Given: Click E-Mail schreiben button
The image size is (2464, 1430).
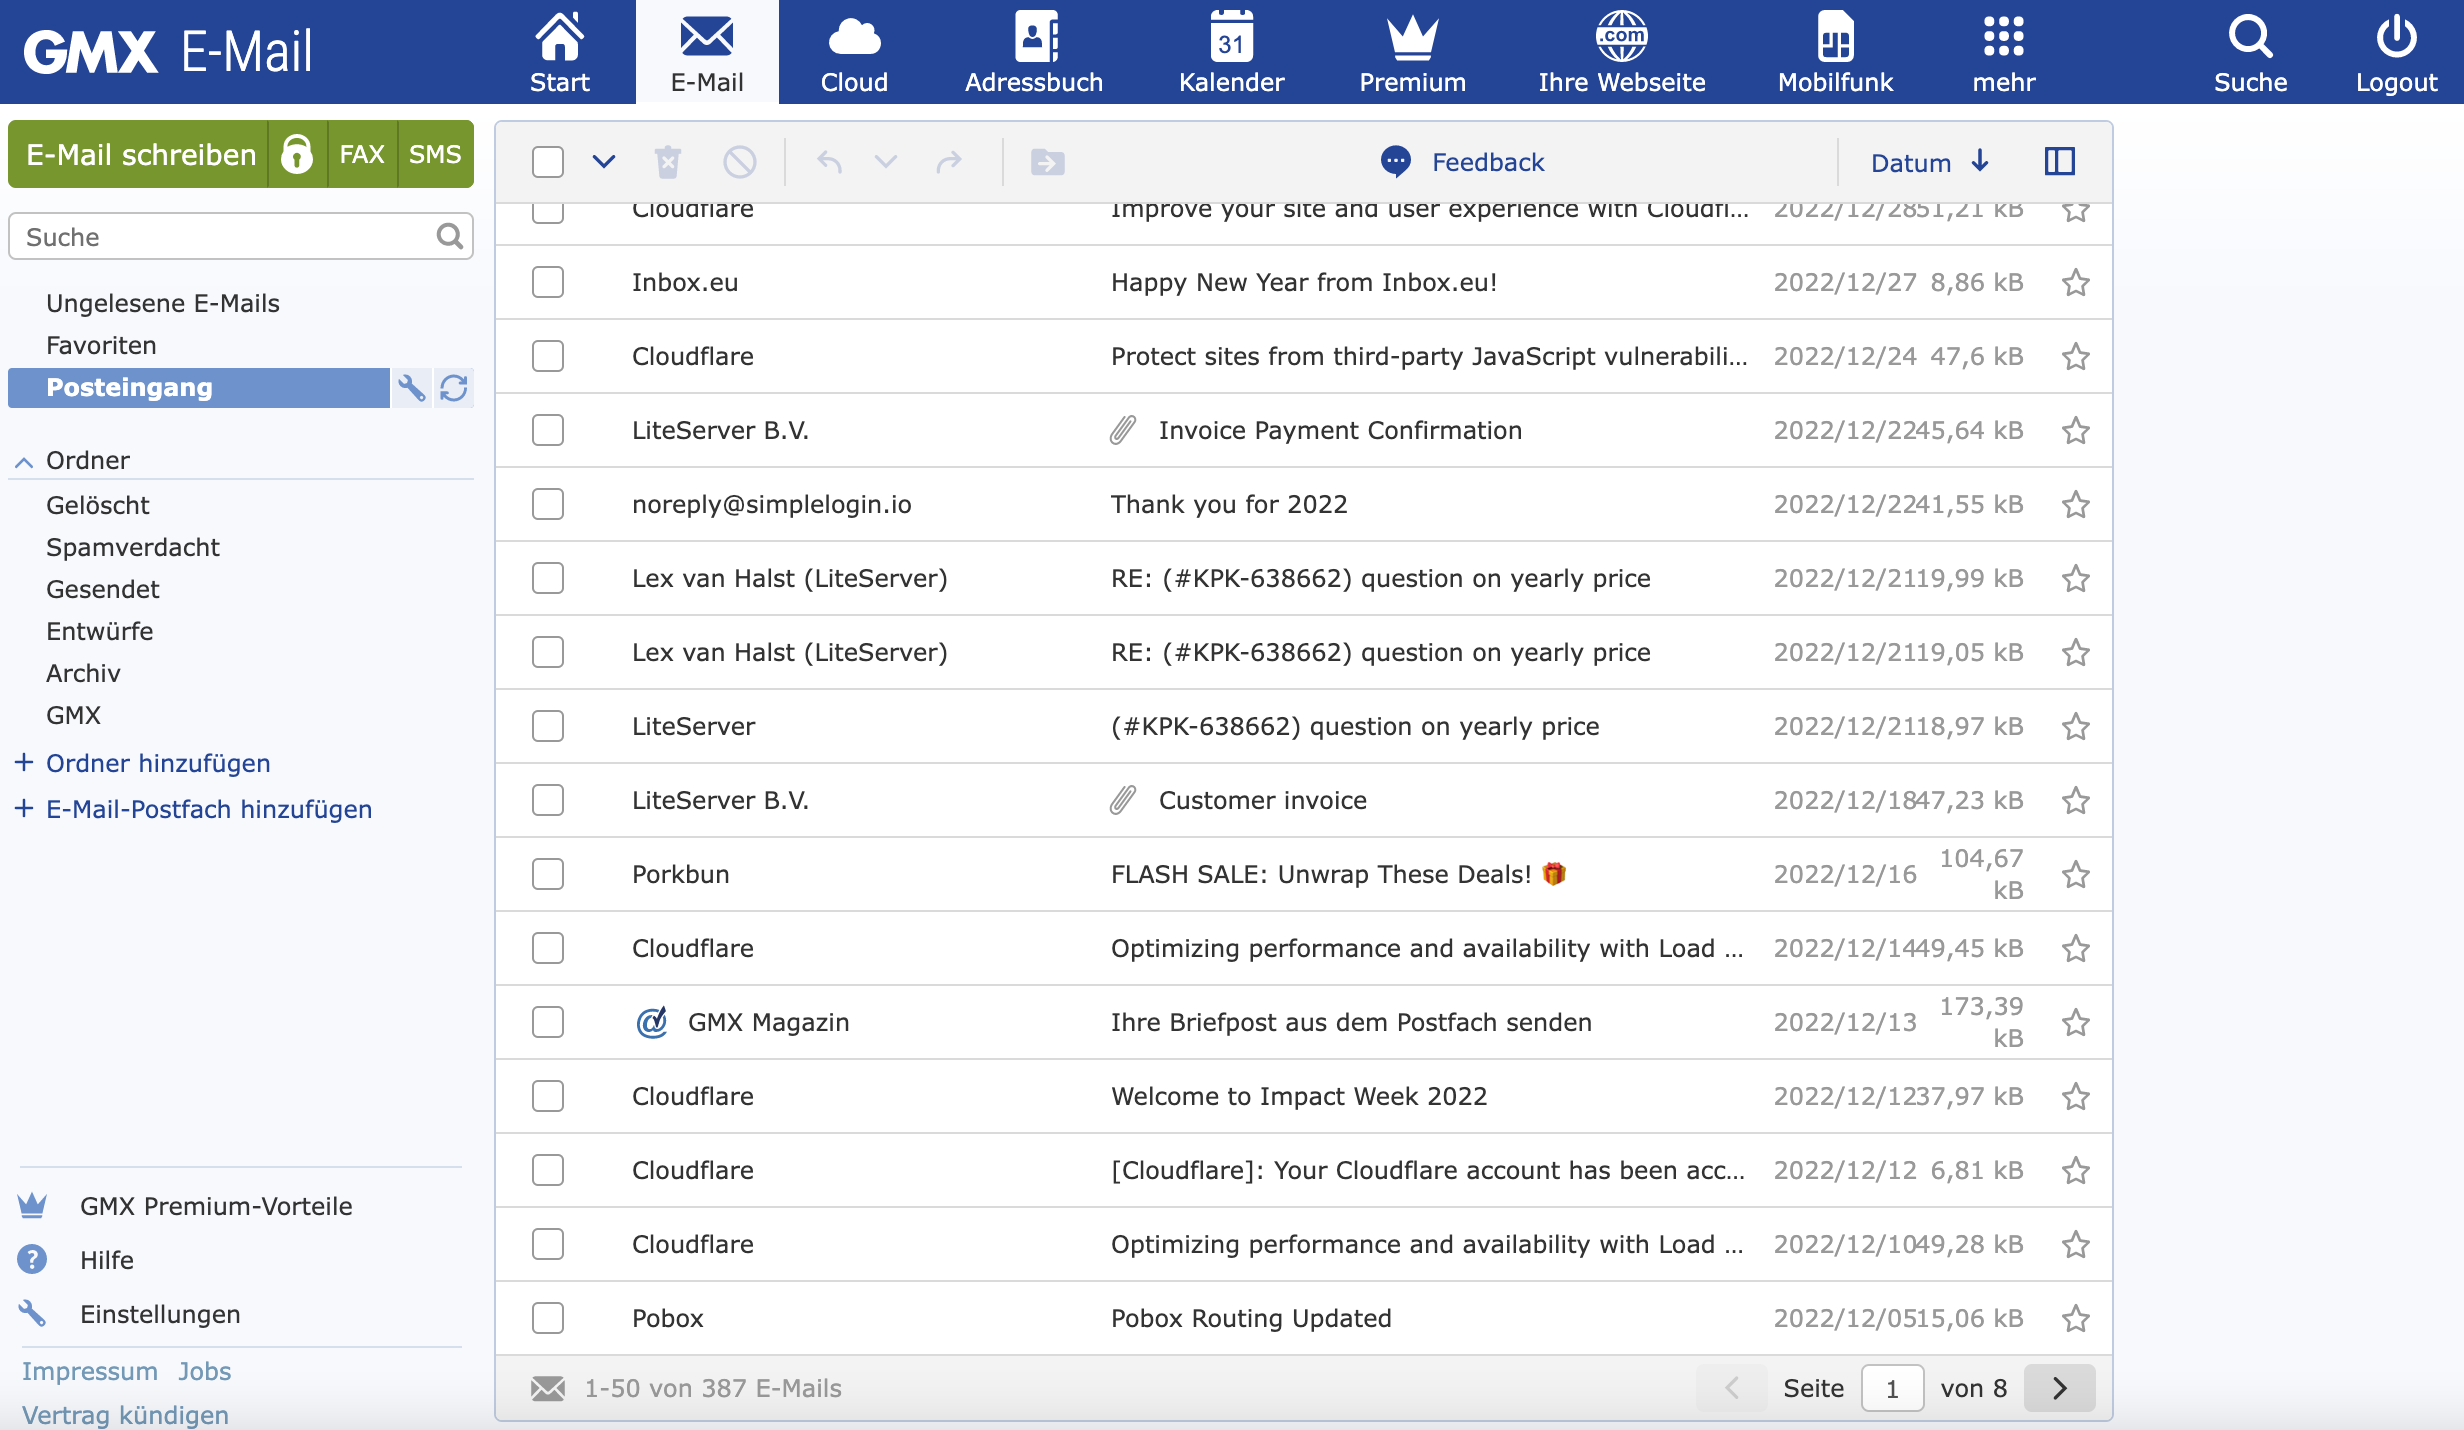Looking at the screenshot, I should click(140, 154).
